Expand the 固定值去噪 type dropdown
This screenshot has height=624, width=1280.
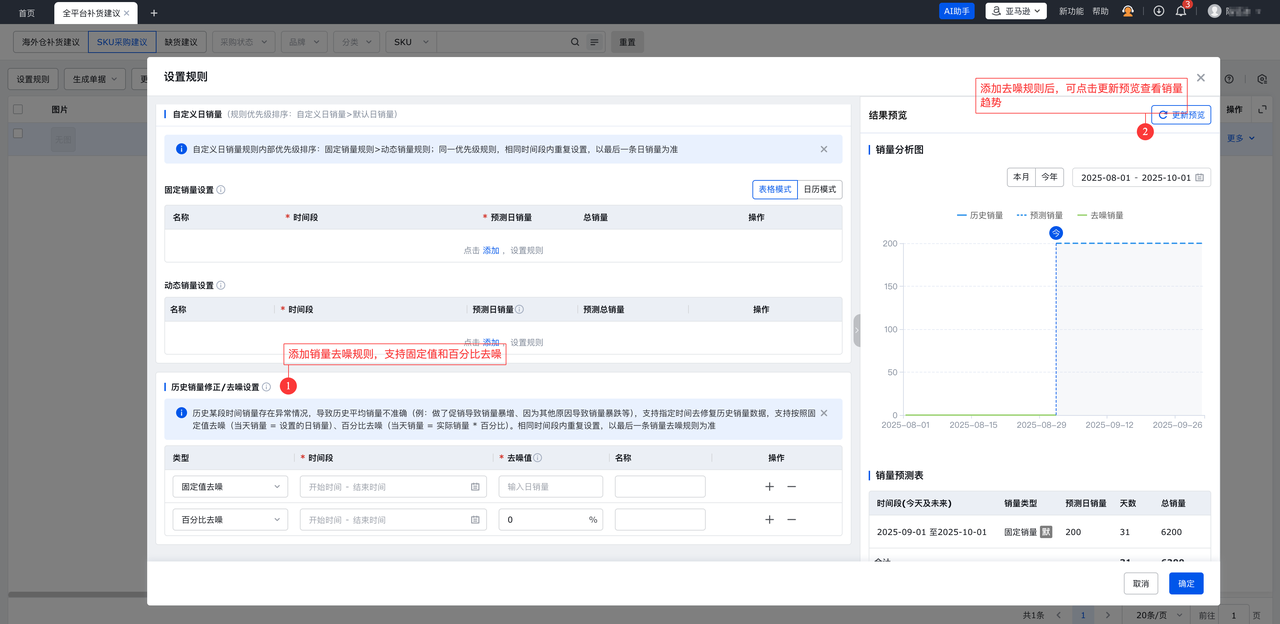(229, 487)
